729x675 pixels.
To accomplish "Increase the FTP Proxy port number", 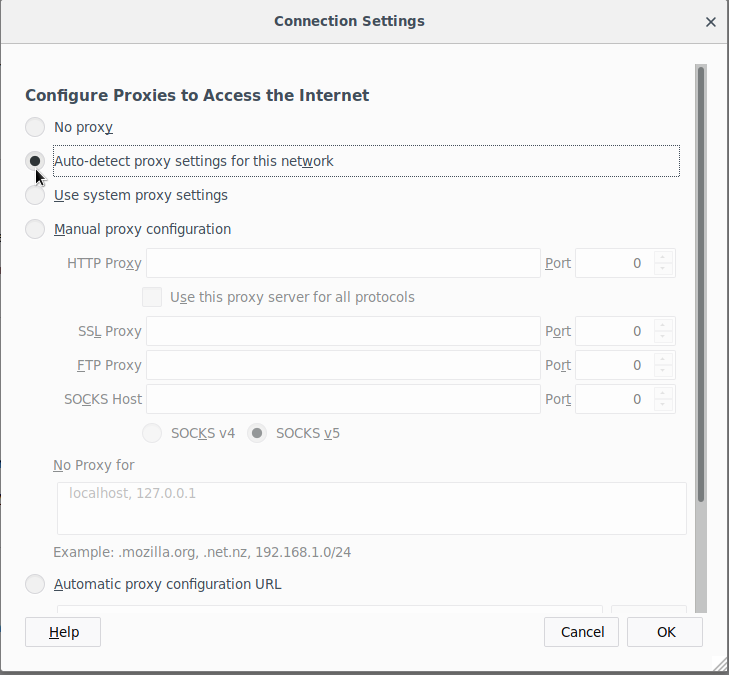I will click(664, 359).
